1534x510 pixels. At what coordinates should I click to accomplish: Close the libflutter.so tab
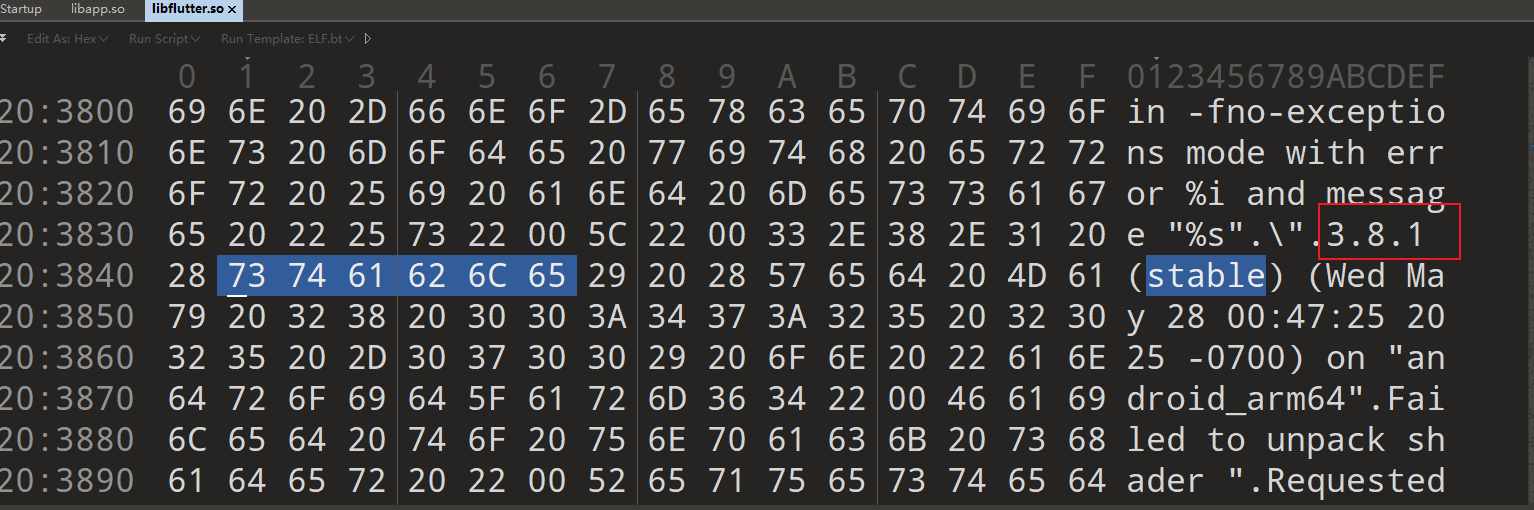pyautogui.click(x=233, y=9)
